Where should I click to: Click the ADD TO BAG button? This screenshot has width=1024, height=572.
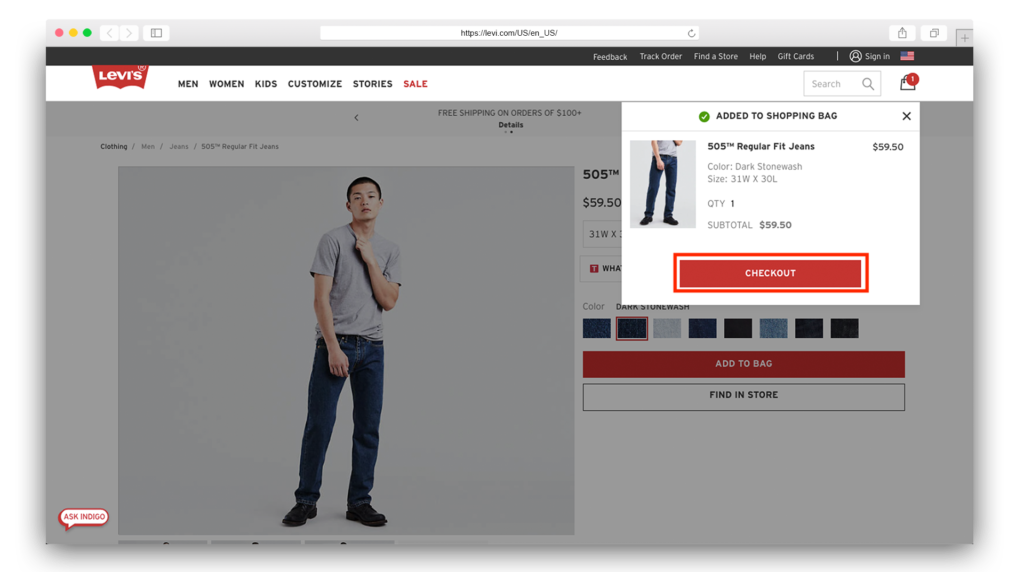pos(744,364)
